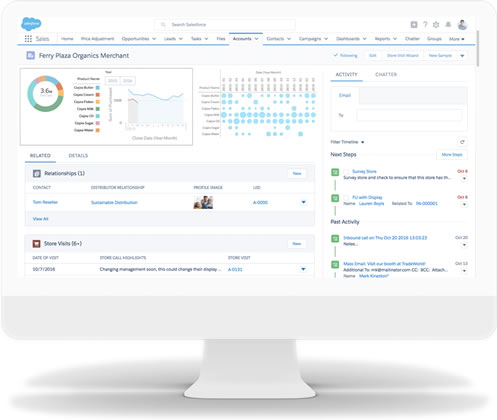This screenshot has height=420, width=497.
Task: Click the Store Visits section icon
Action: point(36,244)
